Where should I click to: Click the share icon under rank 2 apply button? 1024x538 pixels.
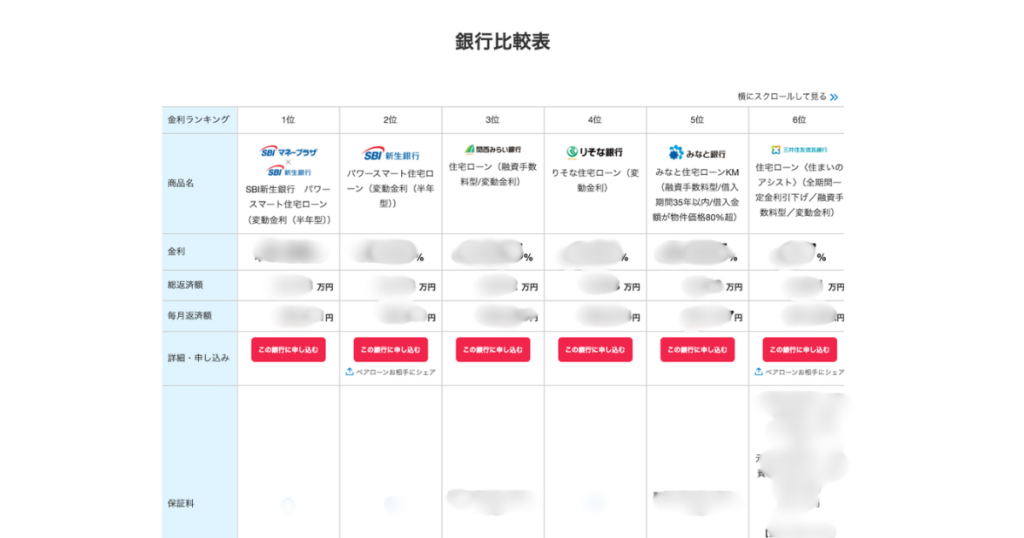point(349,372)
